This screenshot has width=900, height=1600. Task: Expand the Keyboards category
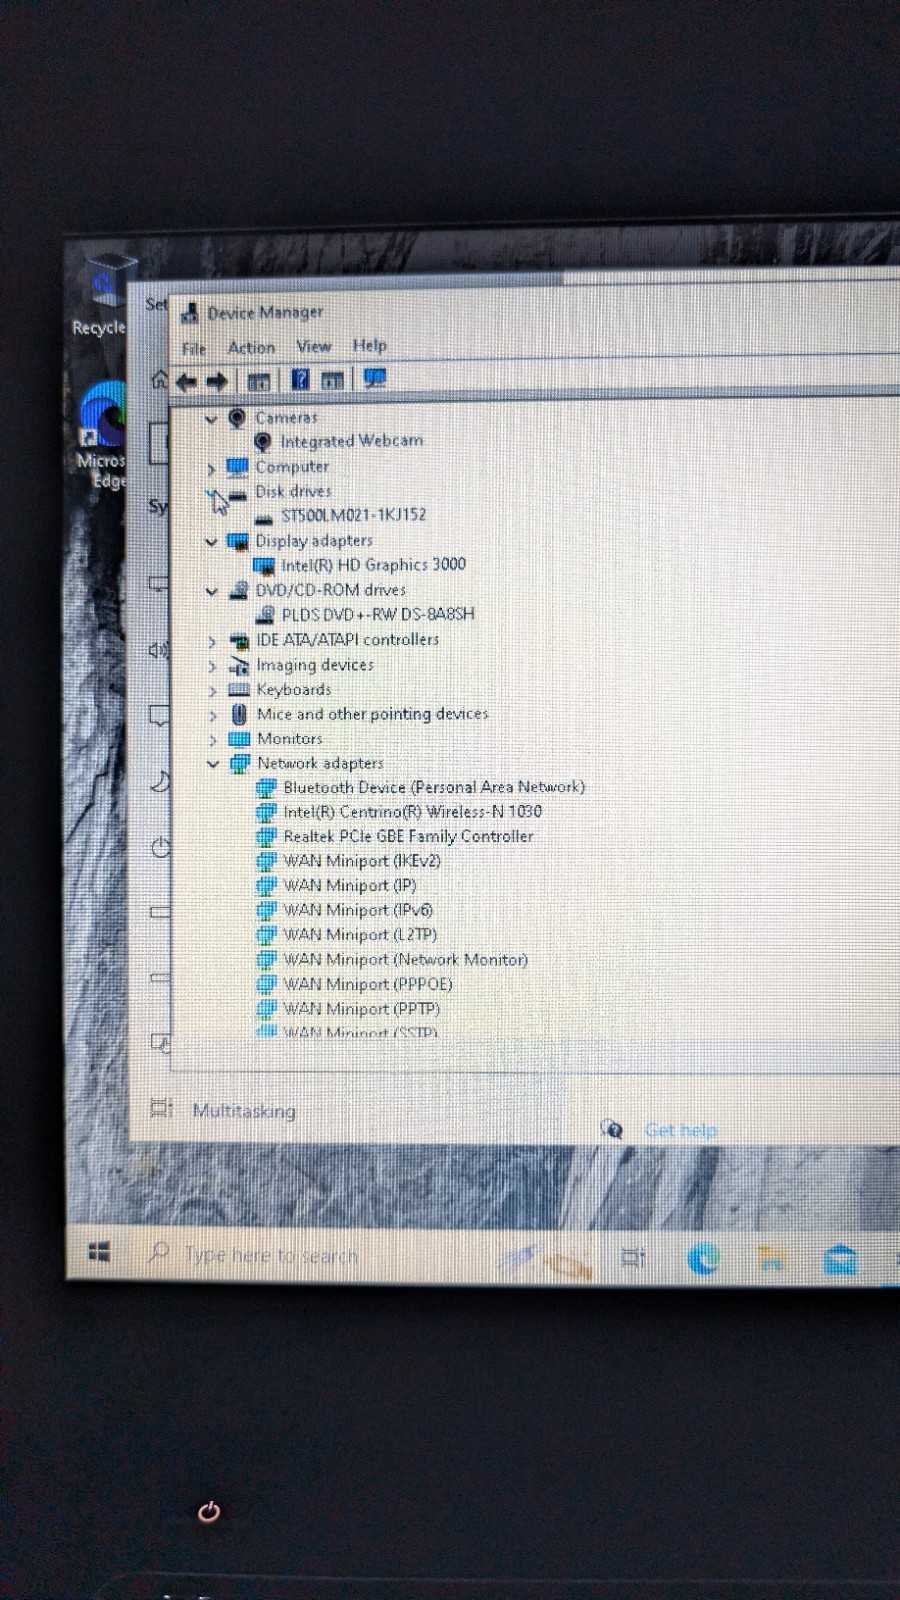pos(212,691)
